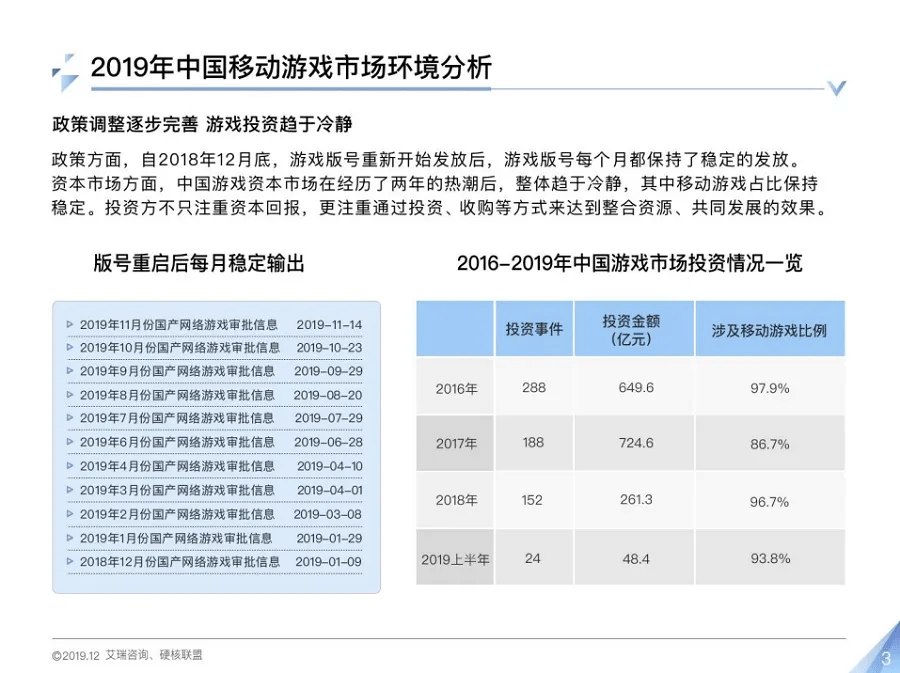Viewport: 900px width, 673px height.
Task: Open 2019年6月份国产网络游戏审批信息 link
Action: [177, 442]
